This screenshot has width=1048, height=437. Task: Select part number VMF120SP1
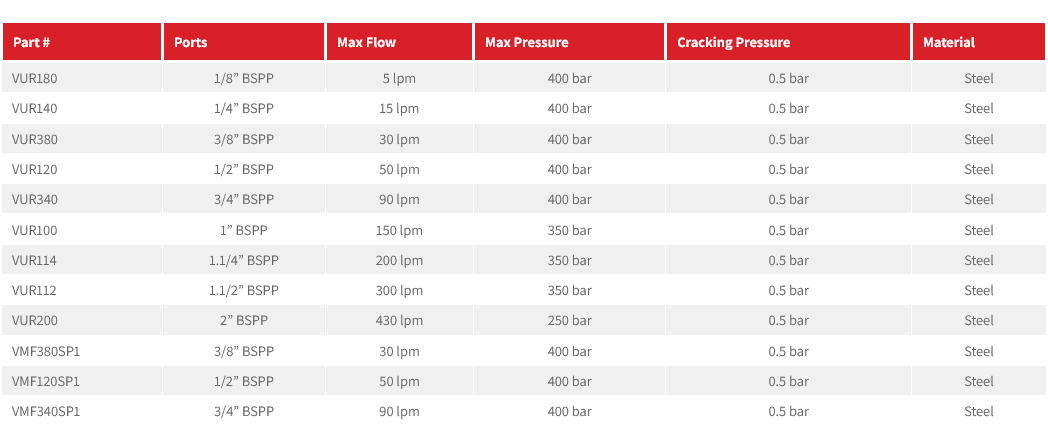45,381
